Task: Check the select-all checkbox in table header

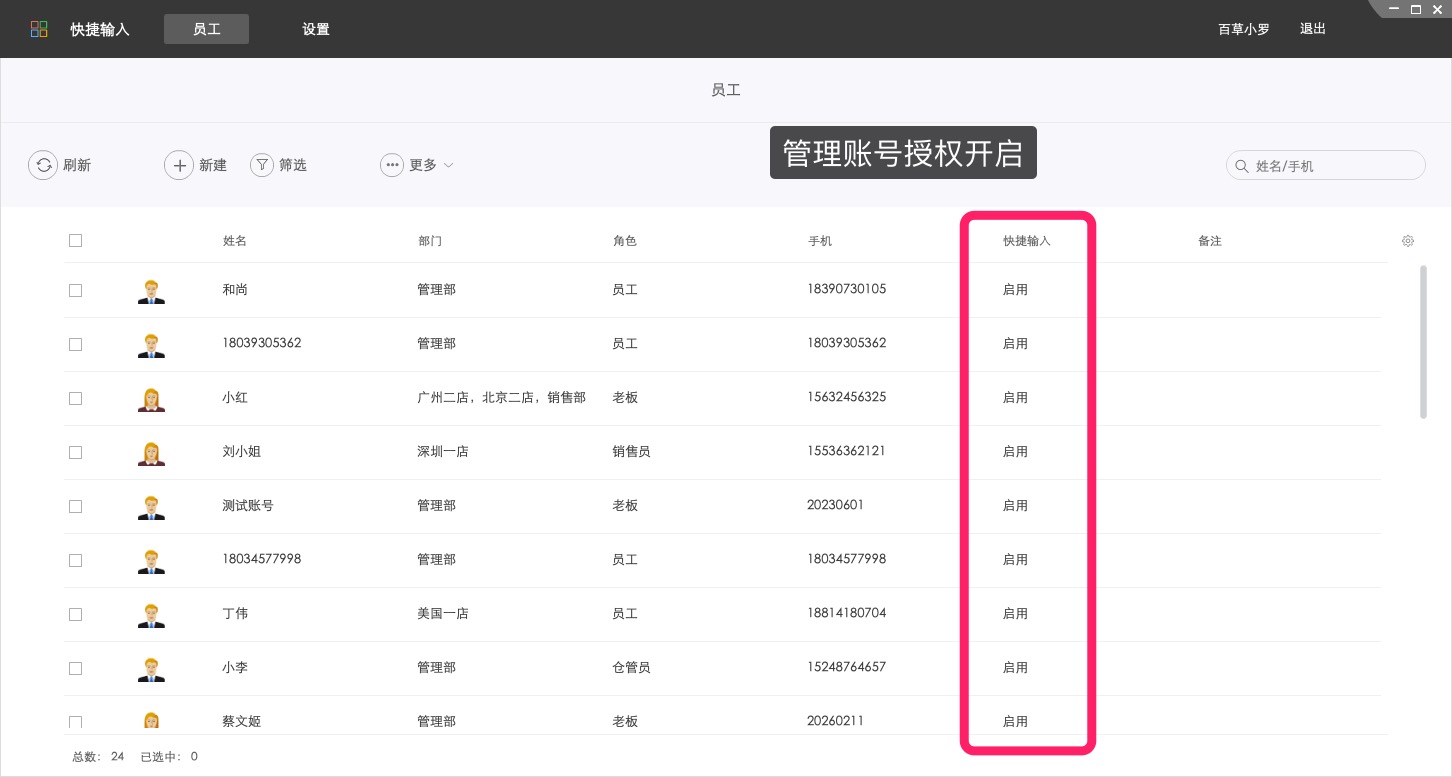Action: tap(75, 240)
